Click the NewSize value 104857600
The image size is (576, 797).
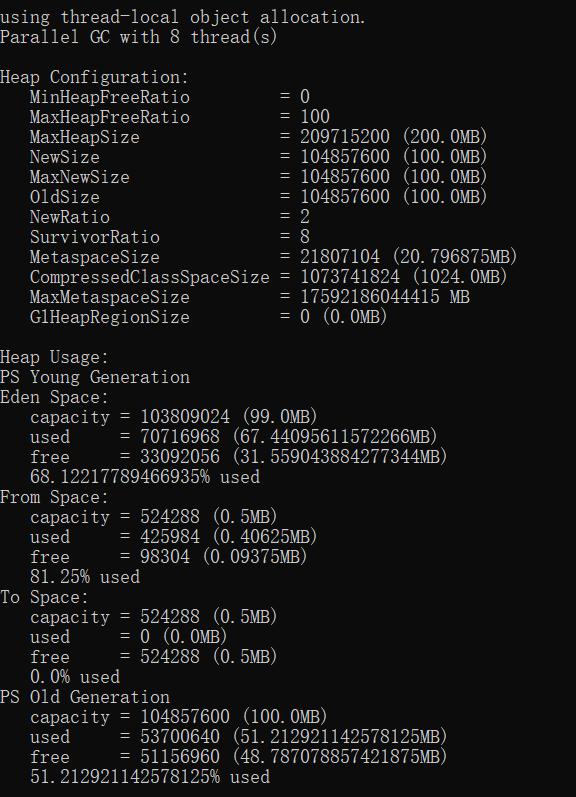[345, 157]
